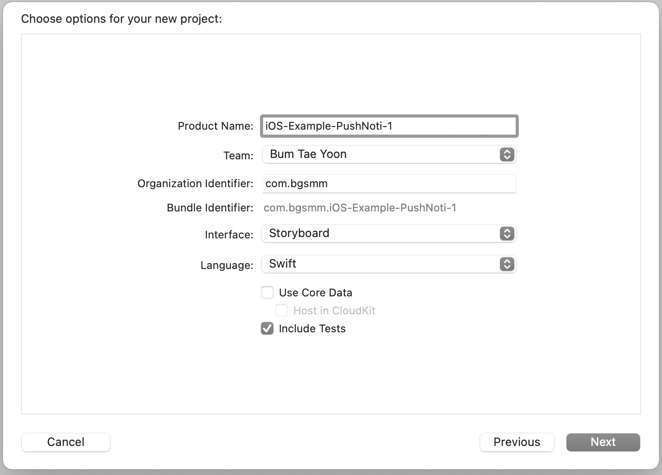
Task: Click the Product Name text field
Action: pyautogui.click(x=388, y=126)
